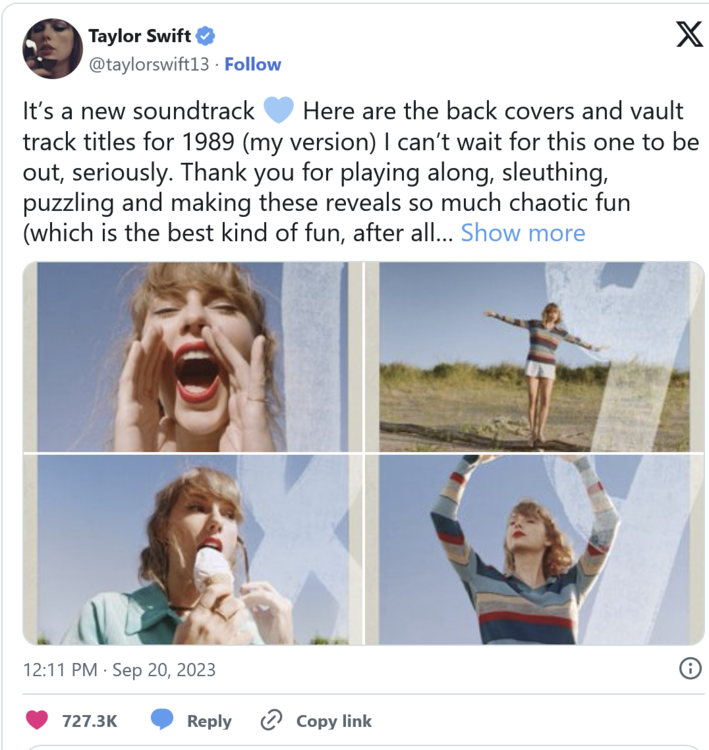Click the blue heart emoji in the tweet
Viewport: 709px width, 750px height.
(277, 109)
